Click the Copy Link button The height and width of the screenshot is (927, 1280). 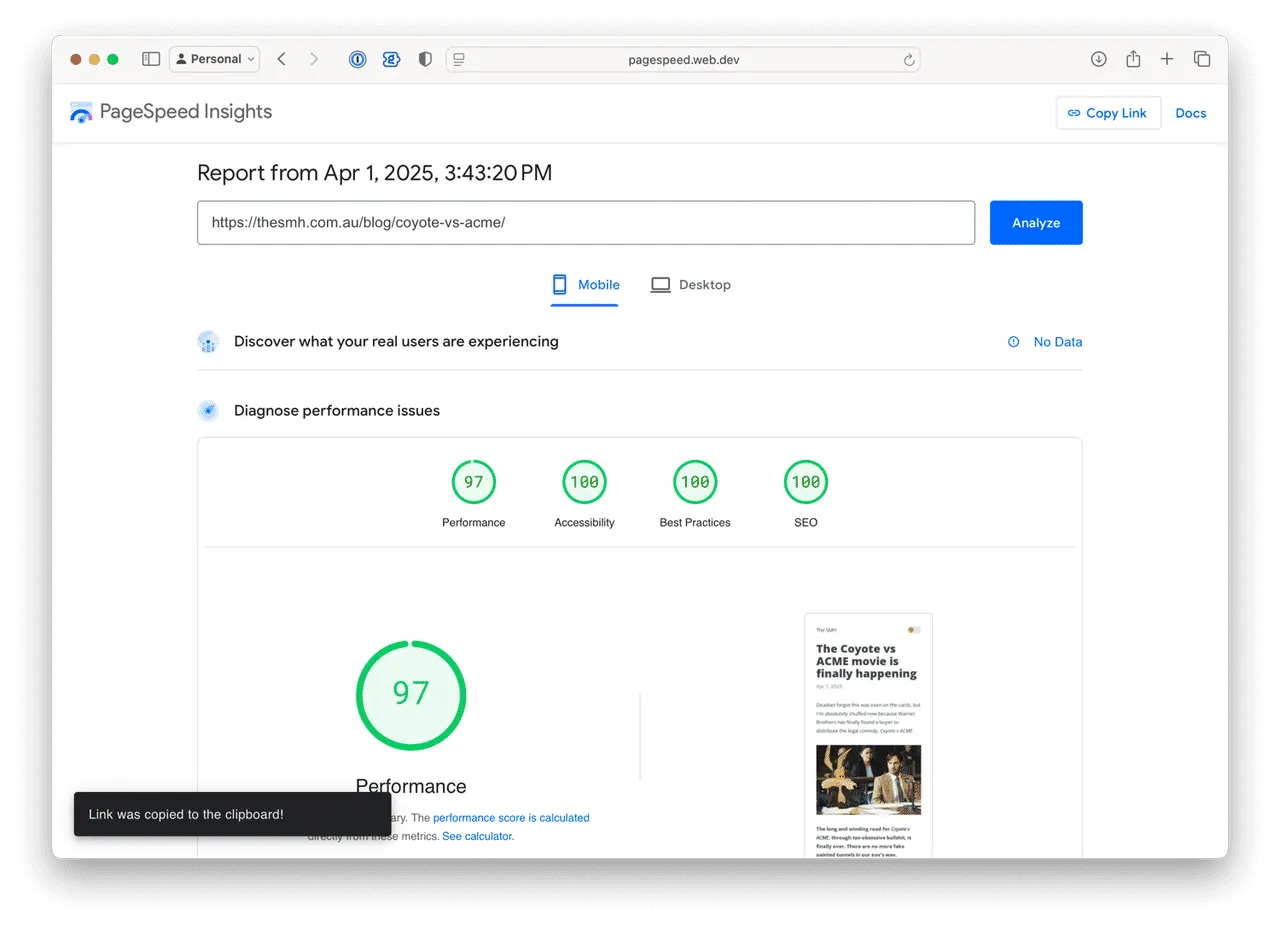pos(1108,113)
